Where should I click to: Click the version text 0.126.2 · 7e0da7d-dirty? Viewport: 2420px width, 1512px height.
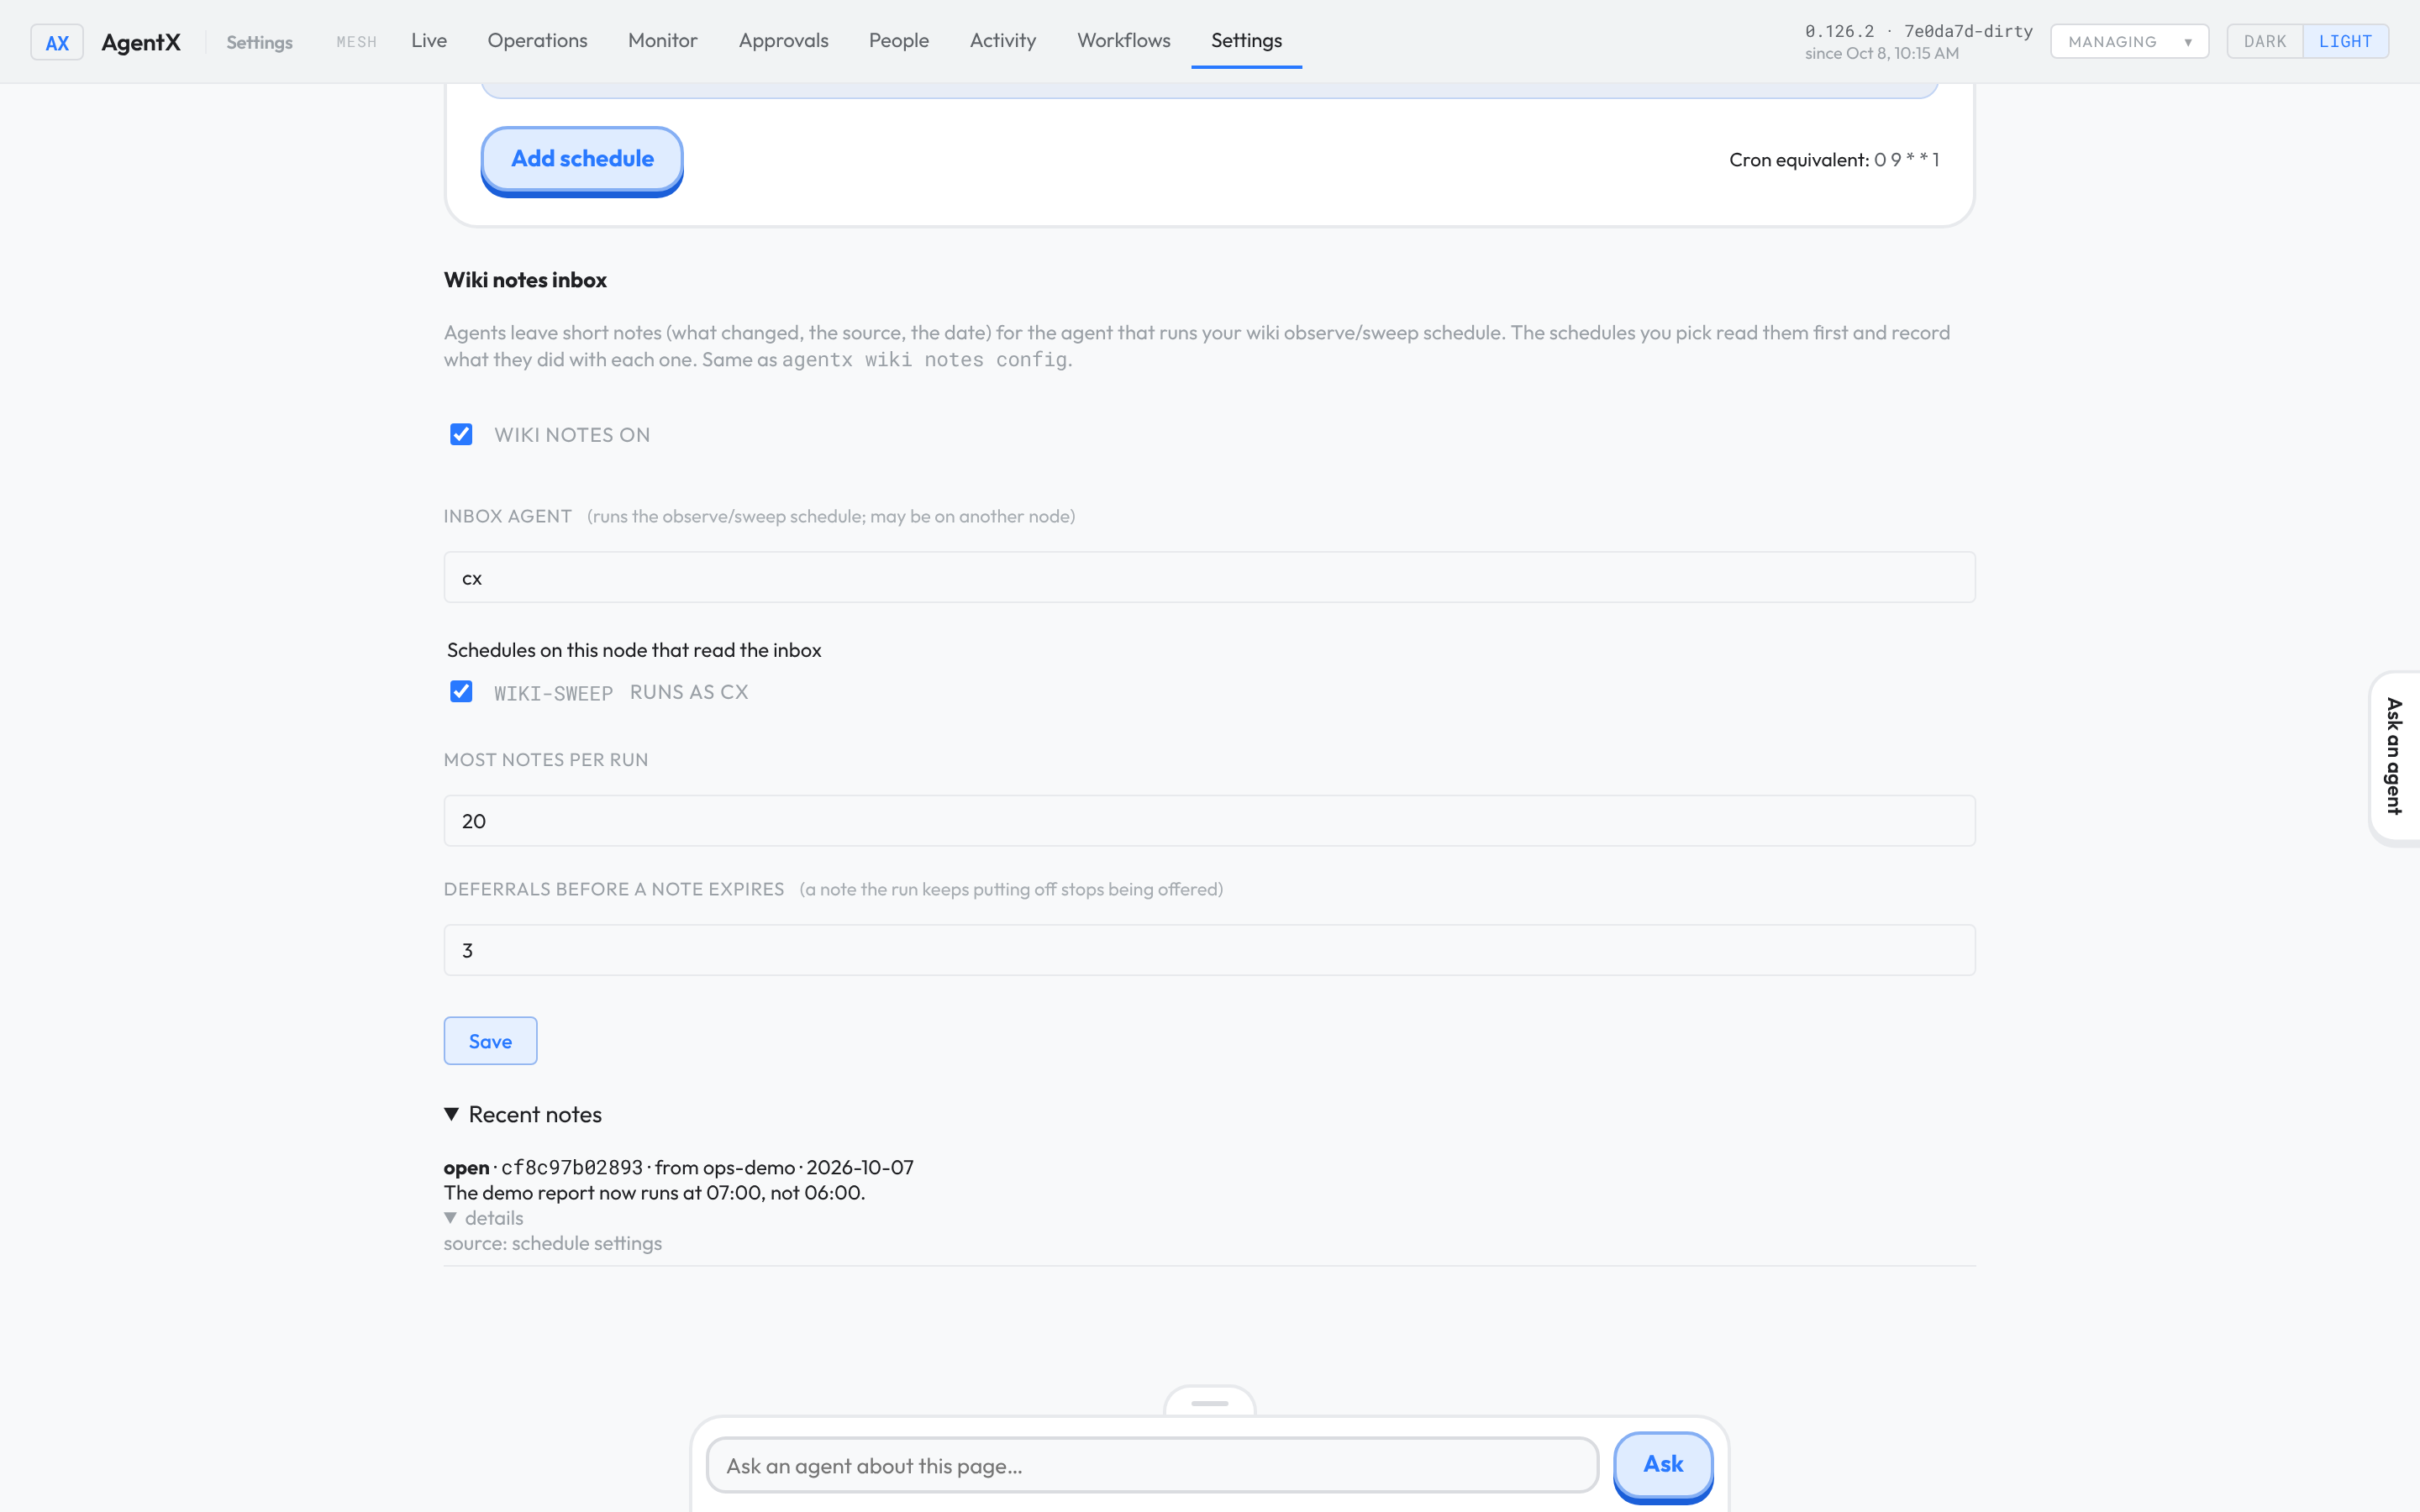coord(1918,31)
